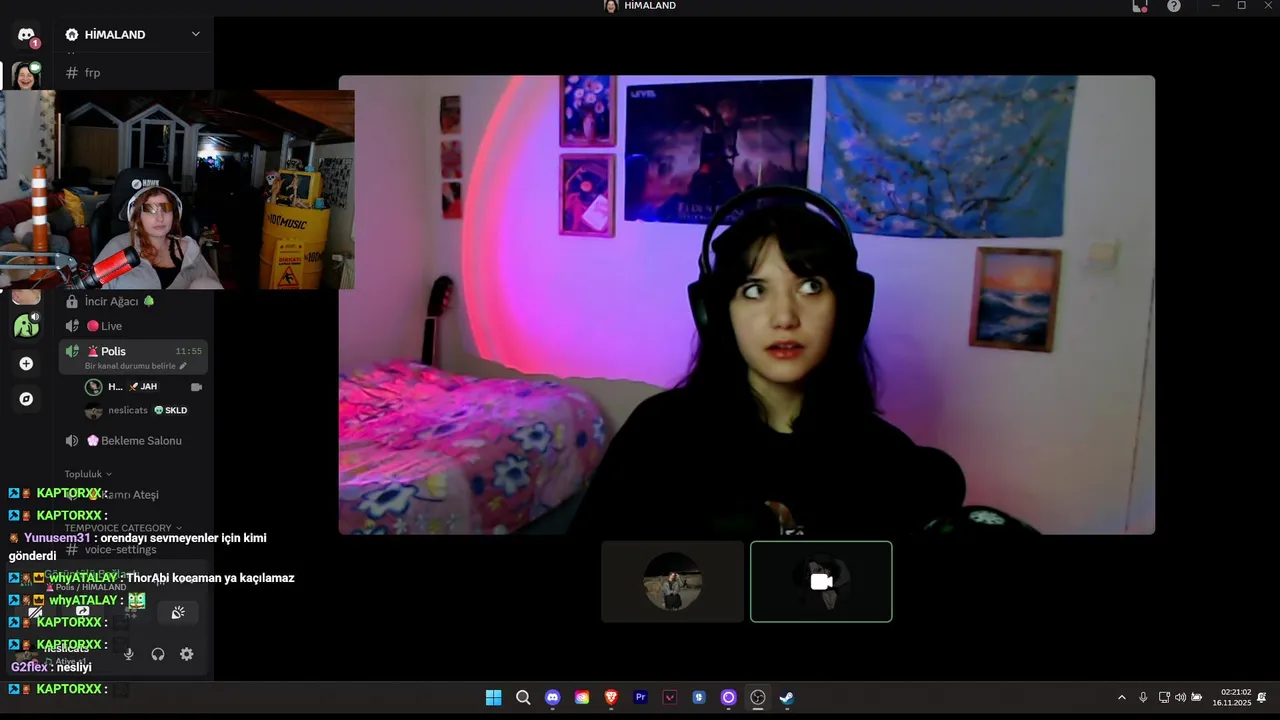Expand the HİMALAND server menu chevron
The image size is (1280, 720).
coord(196,34)
